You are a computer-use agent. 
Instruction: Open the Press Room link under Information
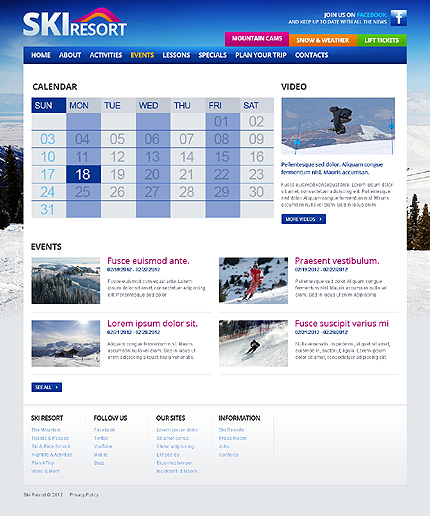[x=232, y=438]
